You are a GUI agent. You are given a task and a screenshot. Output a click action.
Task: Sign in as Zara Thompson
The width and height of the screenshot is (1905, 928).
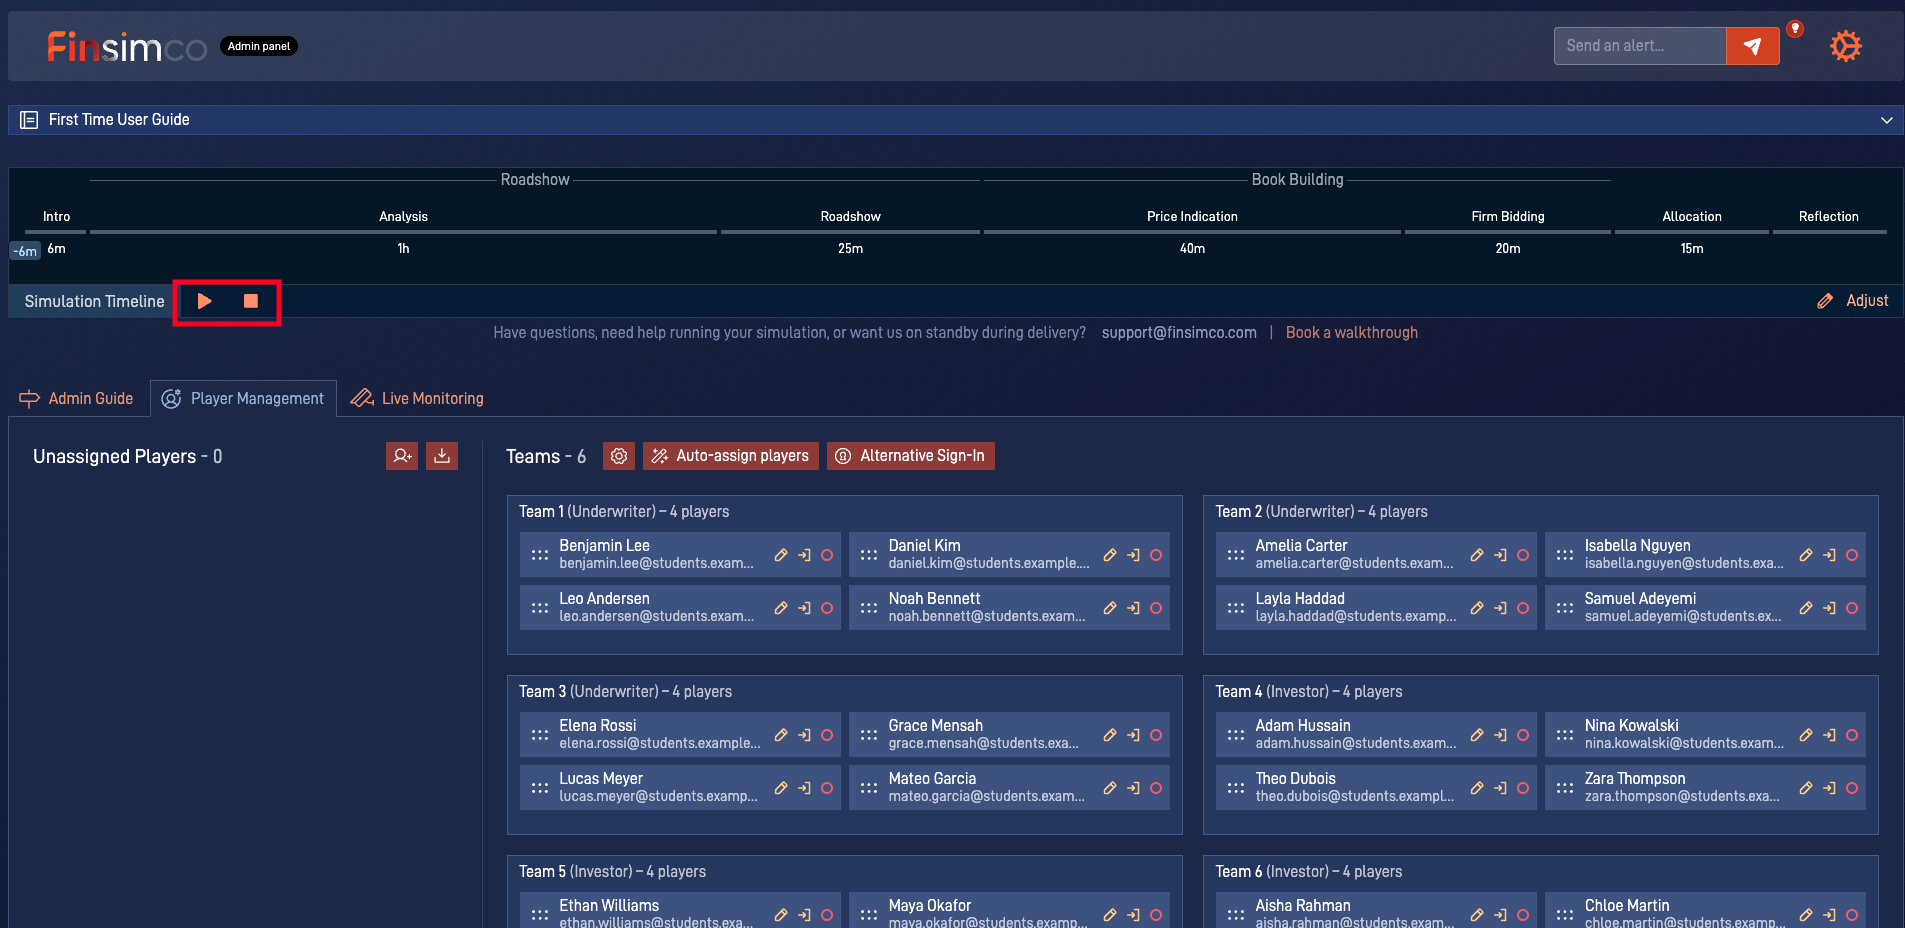click(x=1829, y=788)
